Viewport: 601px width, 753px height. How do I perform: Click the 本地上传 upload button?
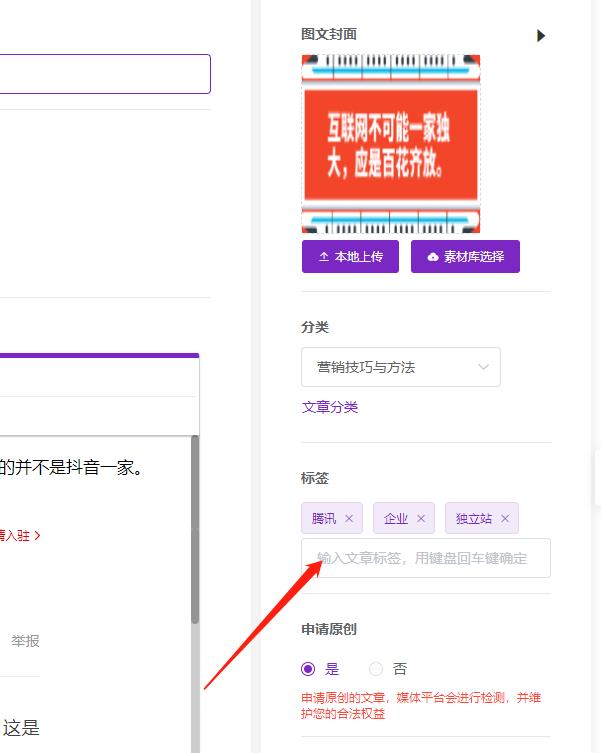350,256
